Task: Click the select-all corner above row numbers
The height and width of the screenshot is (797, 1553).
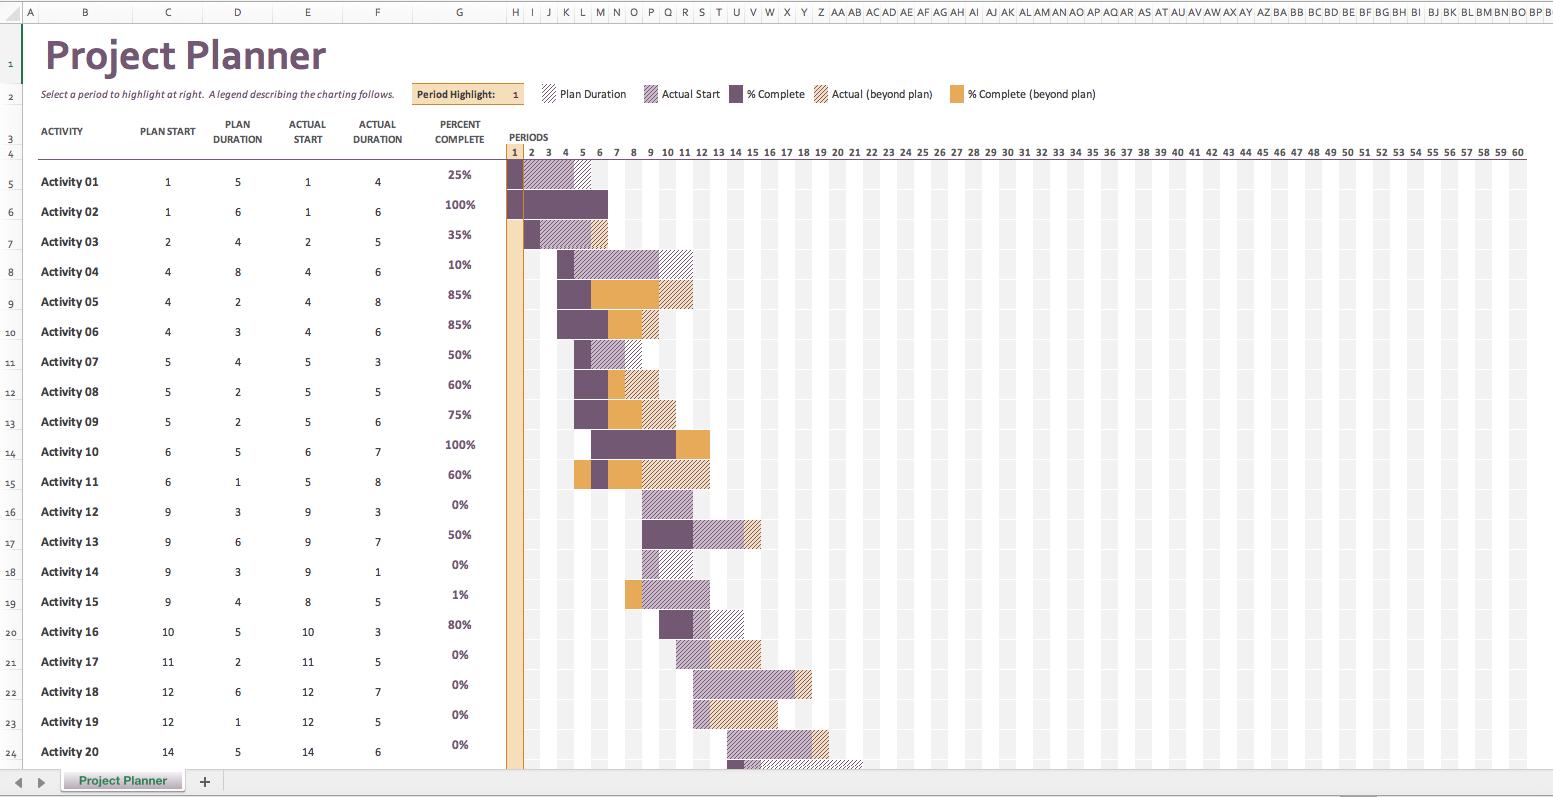Action: pyautogui.click(x=8, y=14)
